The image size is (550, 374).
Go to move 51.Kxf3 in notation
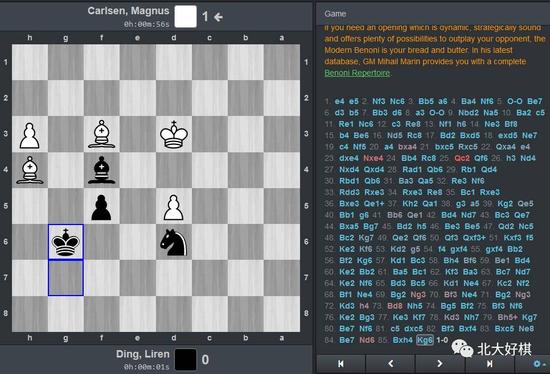pyautogui.click(x=513, y=238)
